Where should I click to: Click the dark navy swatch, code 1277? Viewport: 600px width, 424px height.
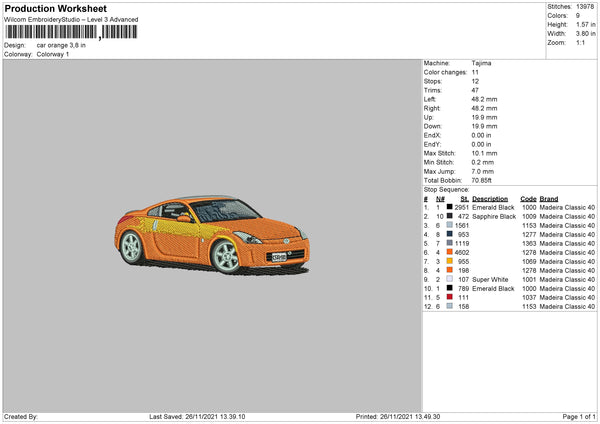[x=451, y=234]
